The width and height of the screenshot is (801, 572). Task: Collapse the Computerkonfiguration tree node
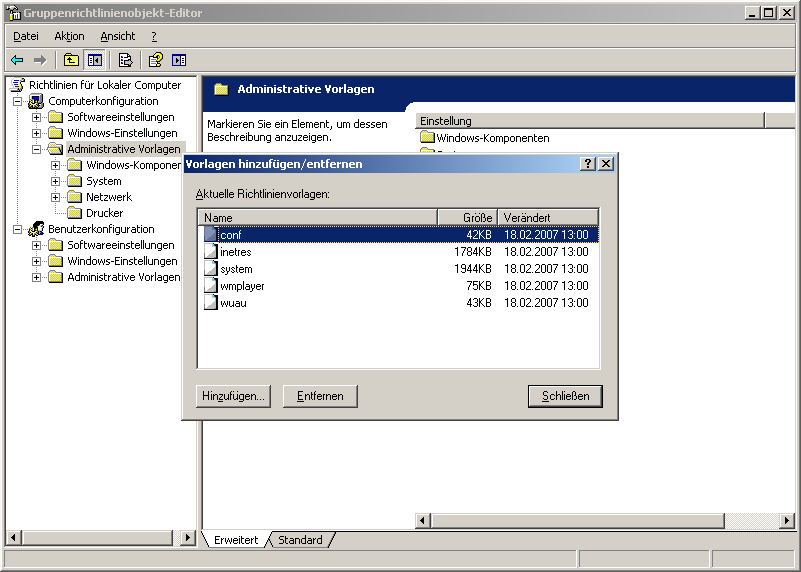(18, 101)
